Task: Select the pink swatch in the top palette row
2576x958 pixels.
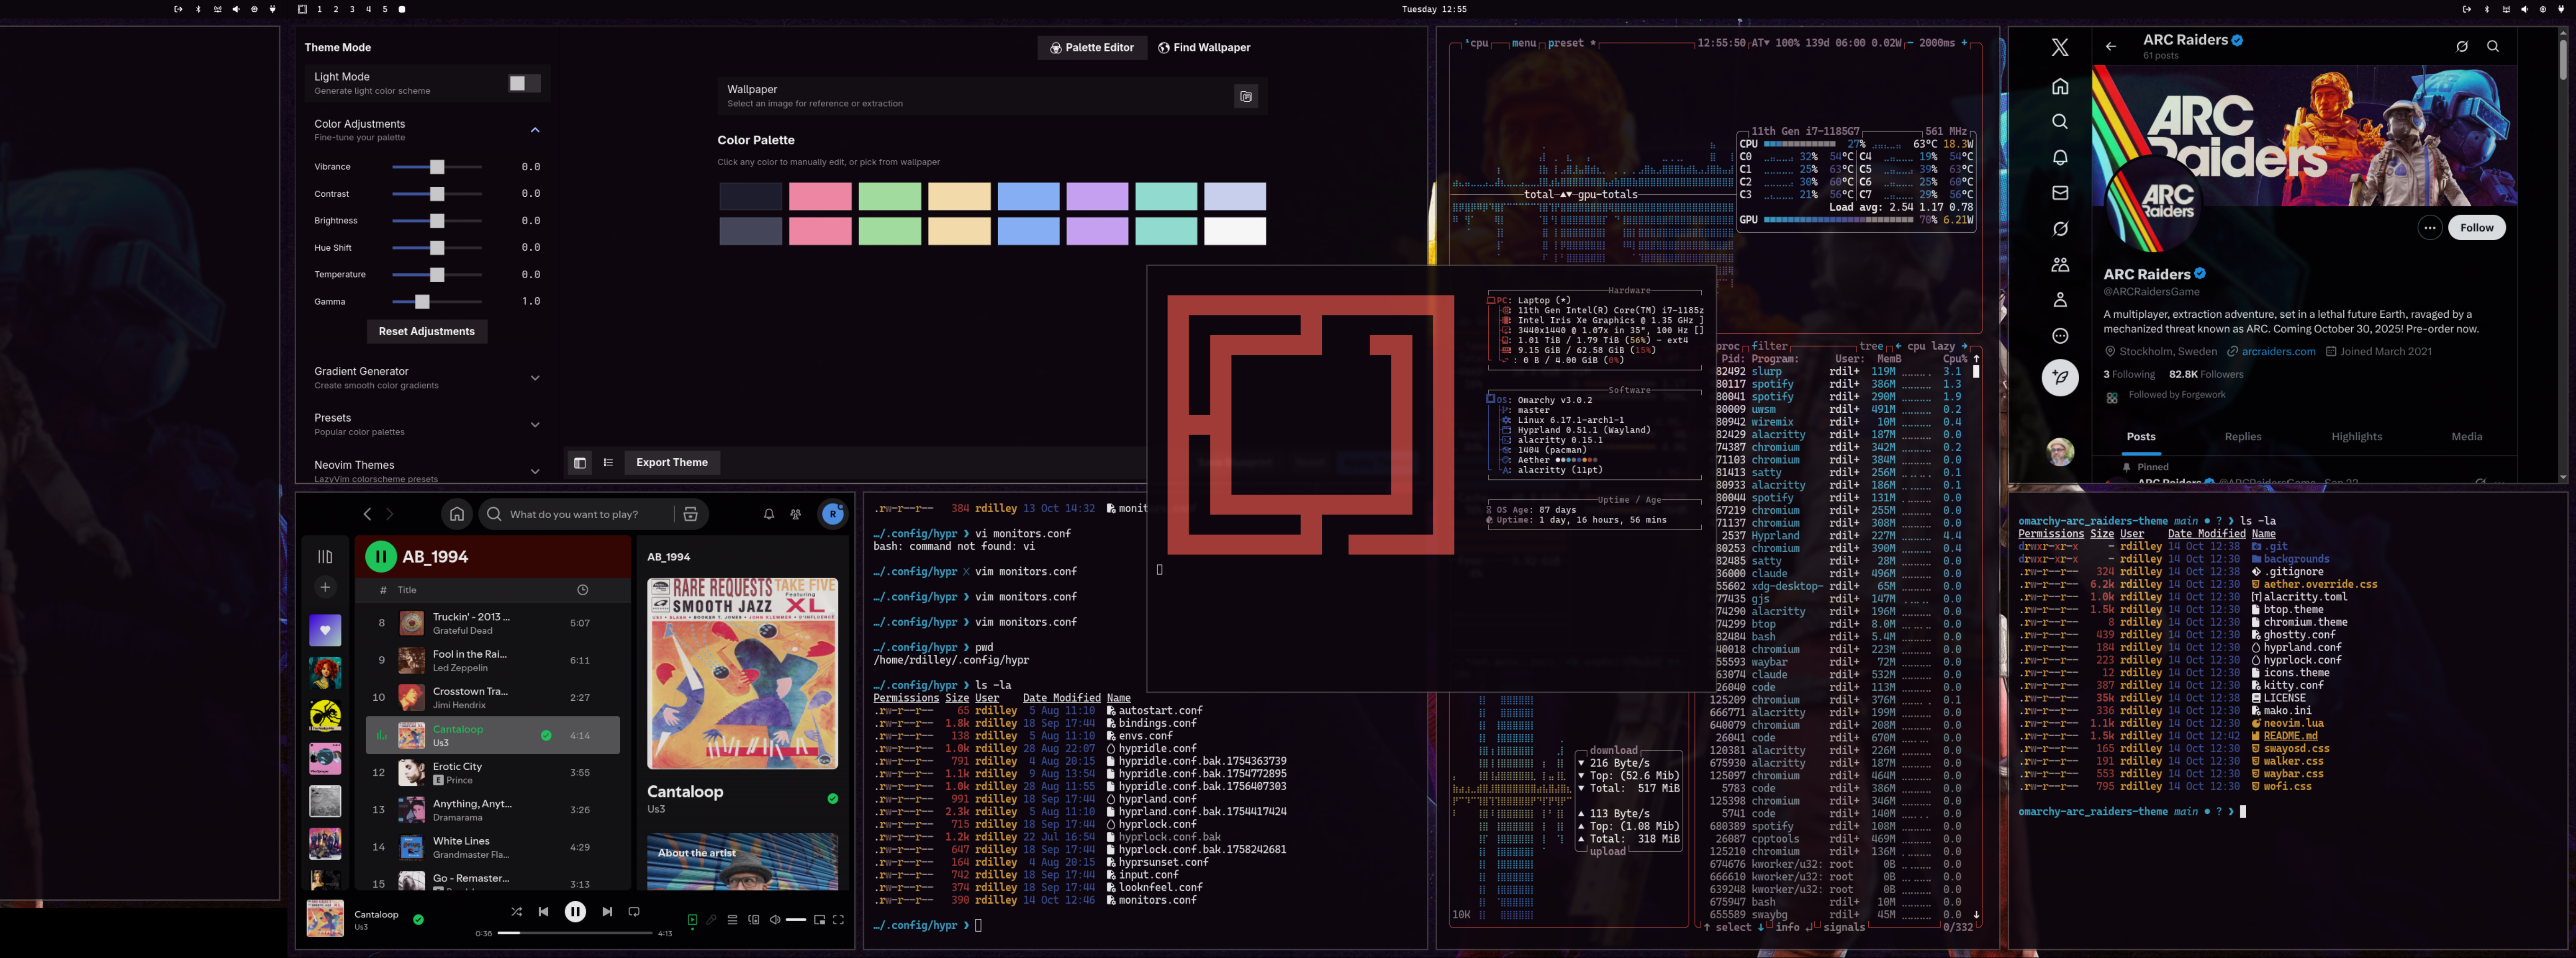Action: tap(819, 196)
